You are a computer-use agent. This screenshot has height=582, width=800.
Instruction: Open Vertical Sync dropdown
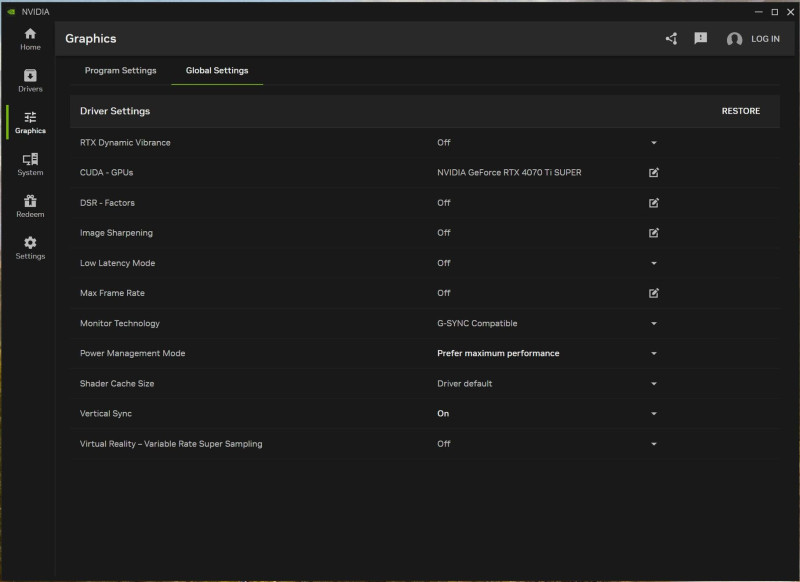click(654, 413)
